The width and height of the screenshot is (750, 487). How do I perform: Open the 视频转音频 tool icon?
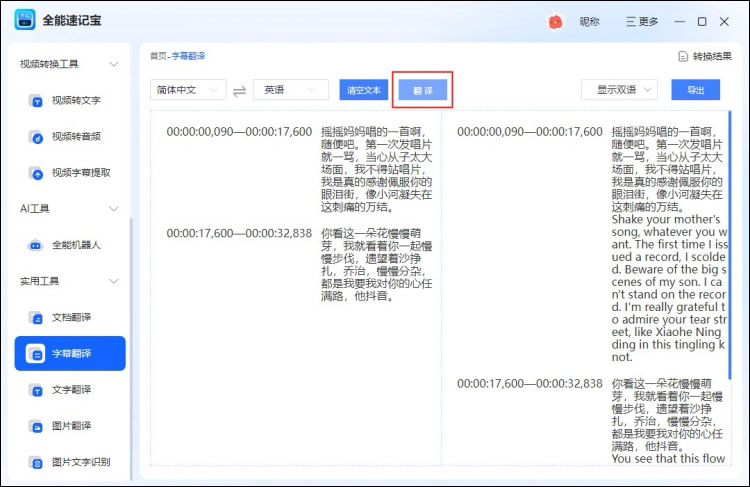point(36,136)
